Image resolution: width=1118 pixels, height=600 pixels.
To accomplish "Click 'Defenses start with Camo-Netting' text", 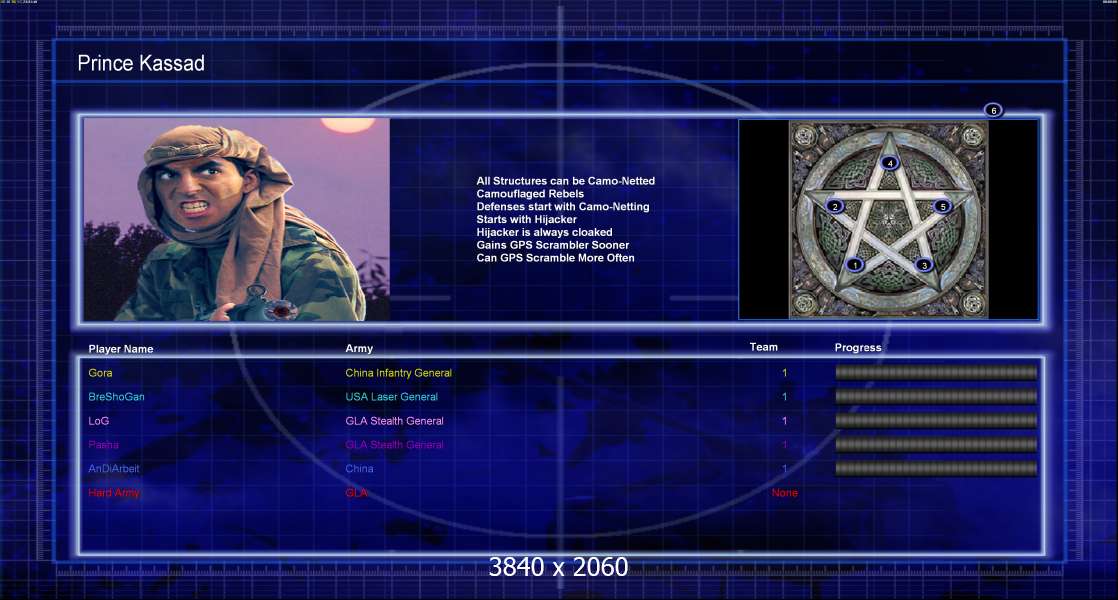I will pos(563,207).
